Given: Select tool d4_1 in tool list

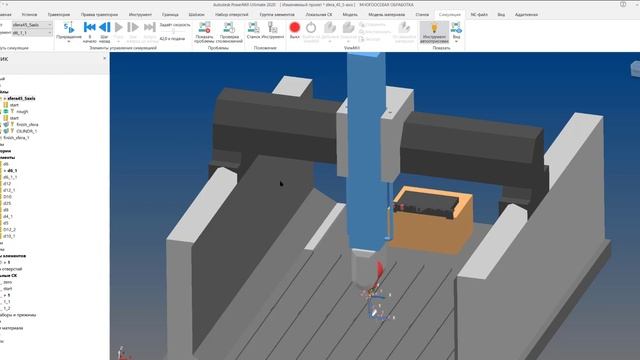Looking at the screenshot, I should pyautogui.click(x=8, y=216).
